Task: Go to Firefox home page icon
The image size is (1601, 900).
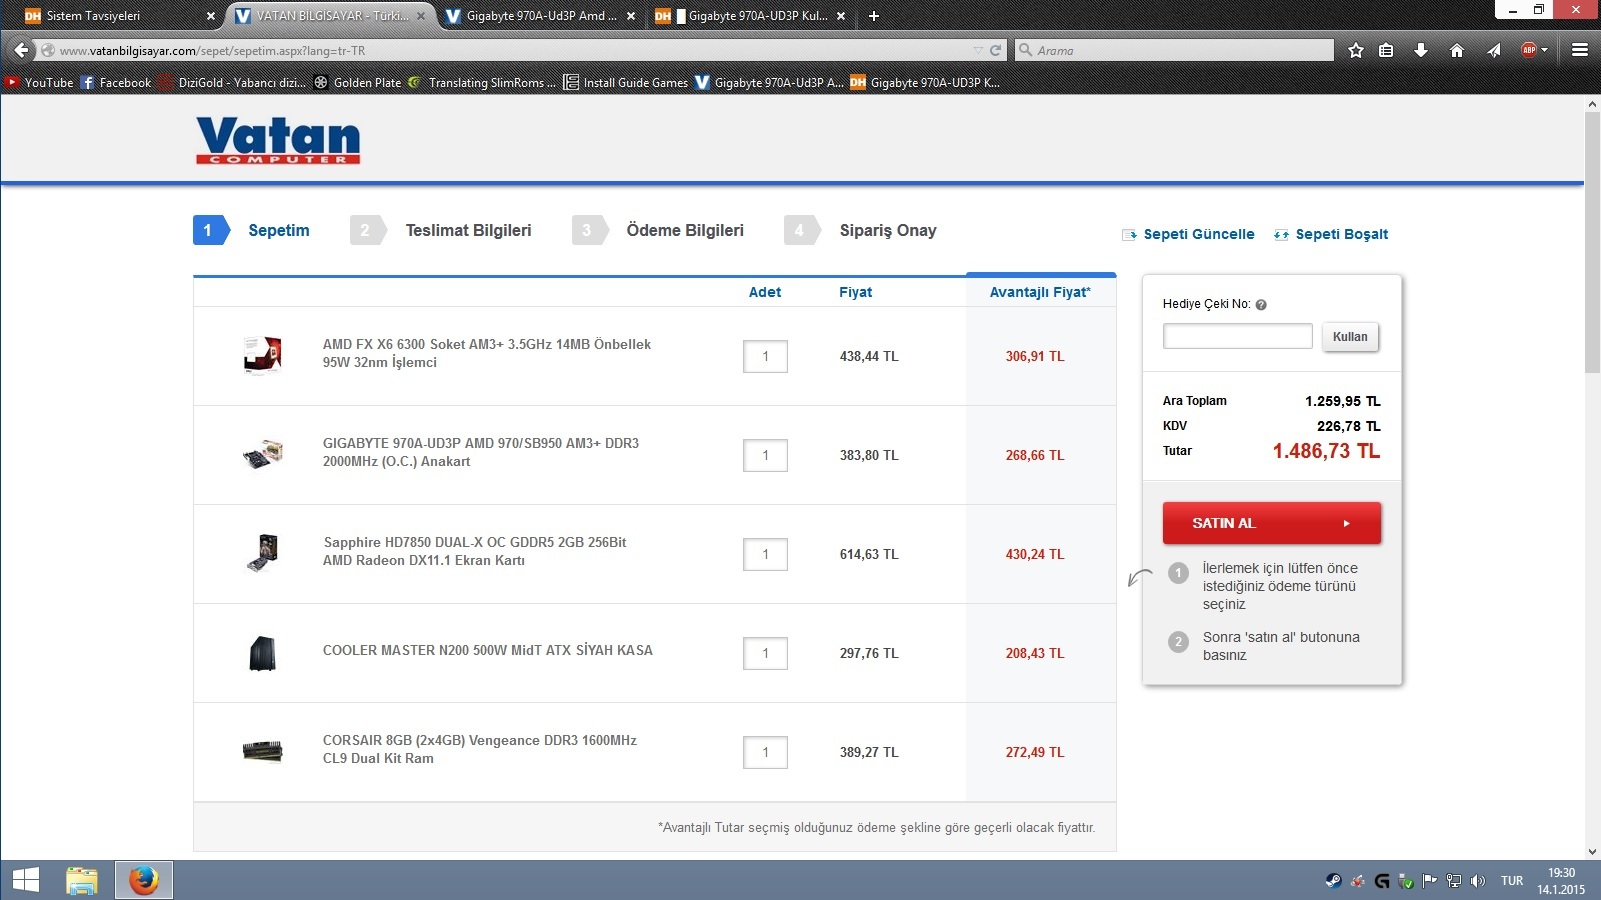Action: coord(1457,50)
